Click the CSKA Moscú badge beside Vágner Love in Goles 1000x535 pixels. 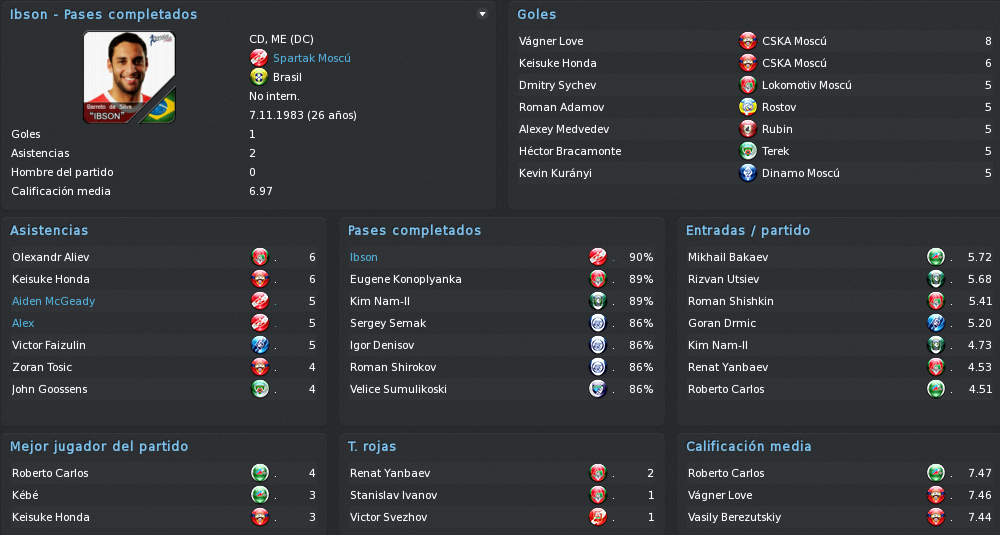[747, 41]
